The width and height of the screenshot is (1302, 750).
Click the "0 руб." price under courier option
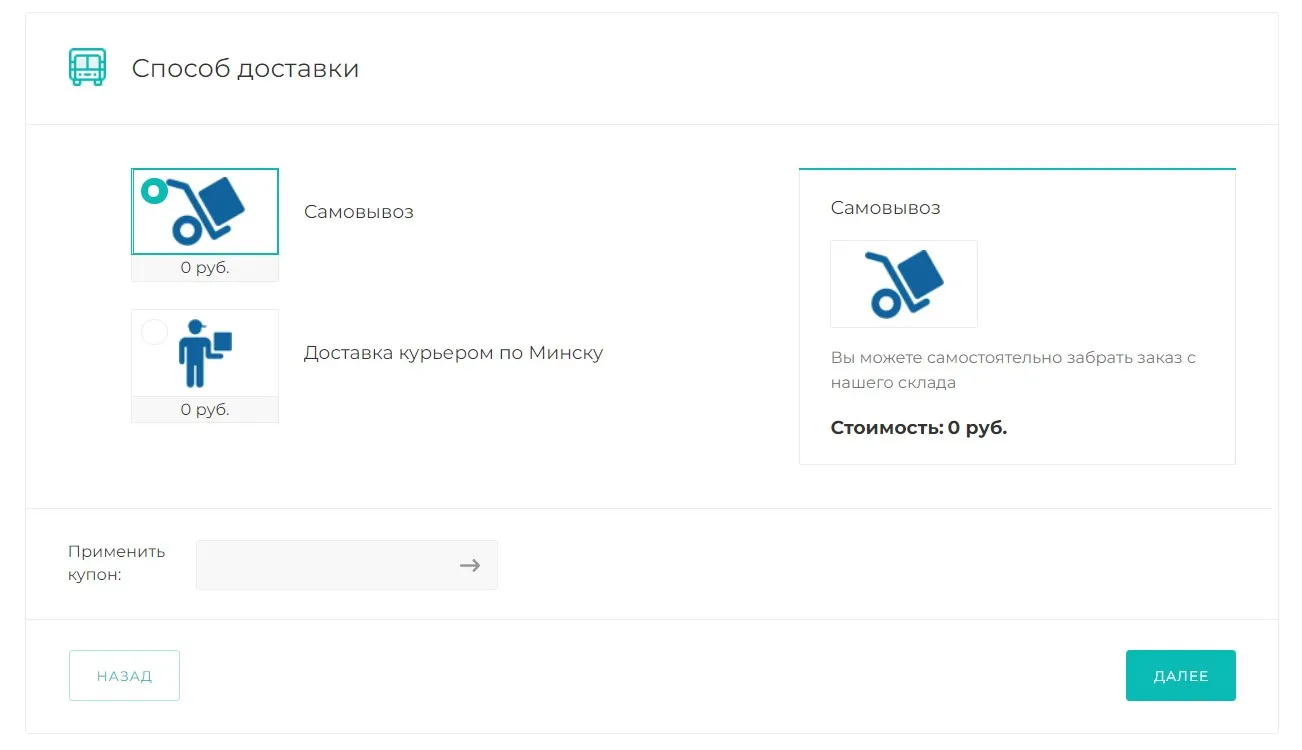pyautogui.click(x=205, y=409)
